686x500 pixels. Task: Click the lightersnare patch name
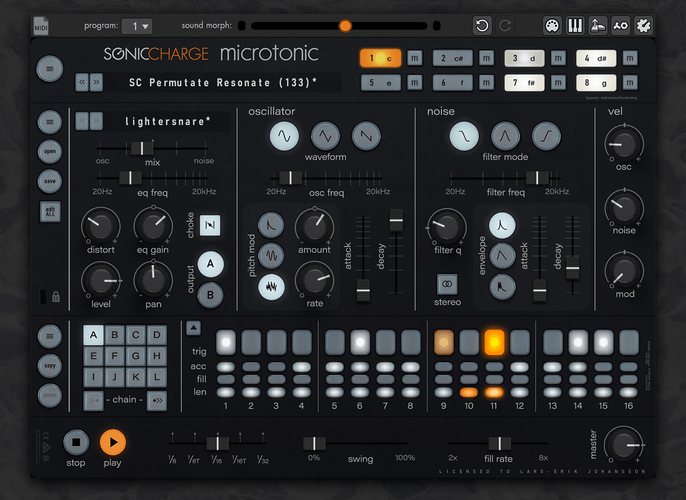[168, 121]
